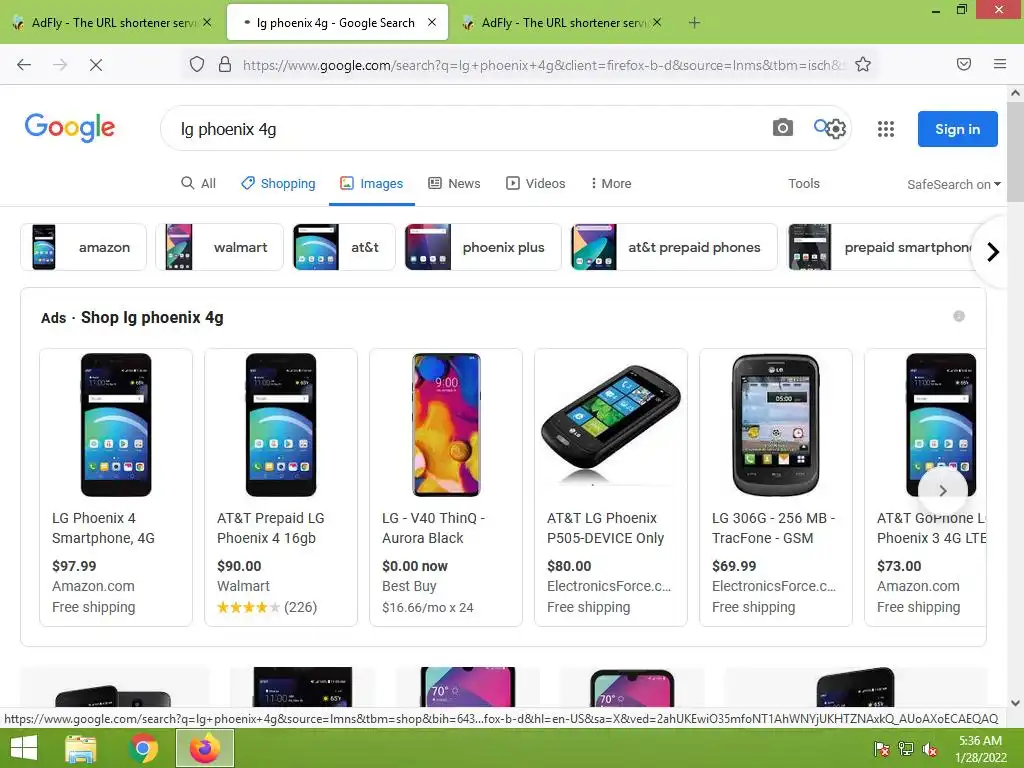Select the Images tab

point(372,184)
